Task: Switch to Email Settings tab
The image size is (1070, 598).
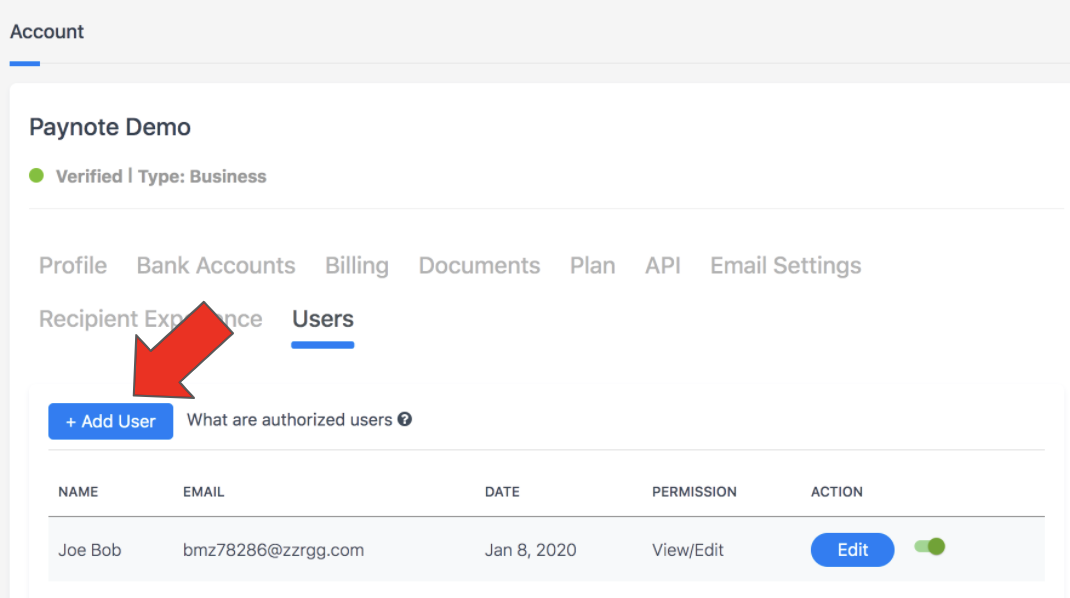Action: tap(785, 266)
